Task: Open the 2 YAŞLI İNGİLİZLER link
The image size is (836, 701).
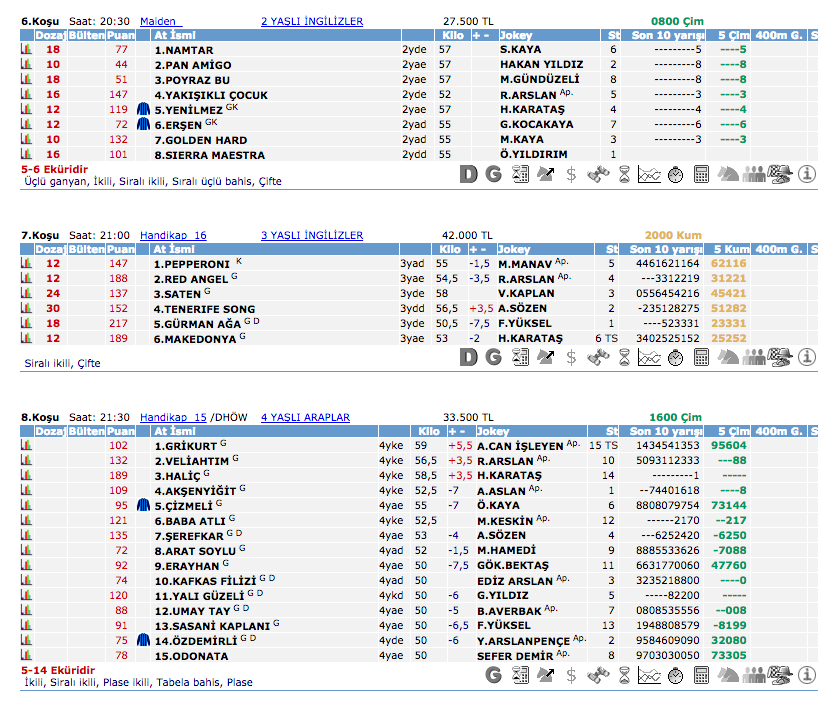Action: click(x=311, y=20)
